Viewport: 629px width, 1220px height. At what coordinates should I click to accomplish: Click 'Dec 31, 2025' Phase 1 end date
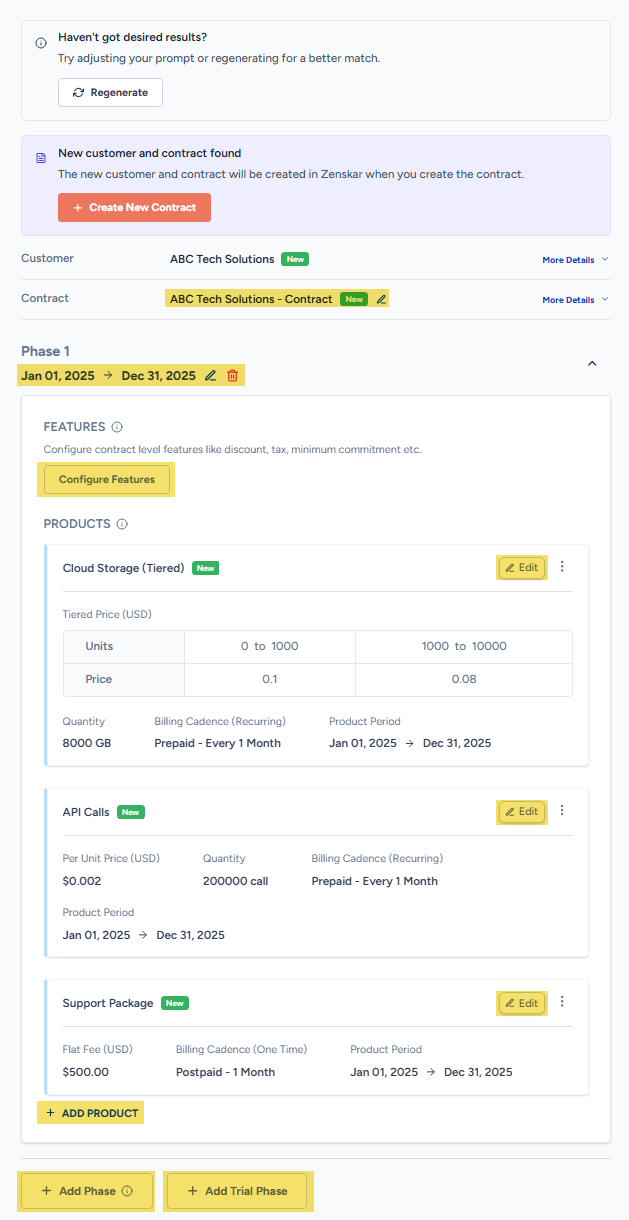click(159, 376)
